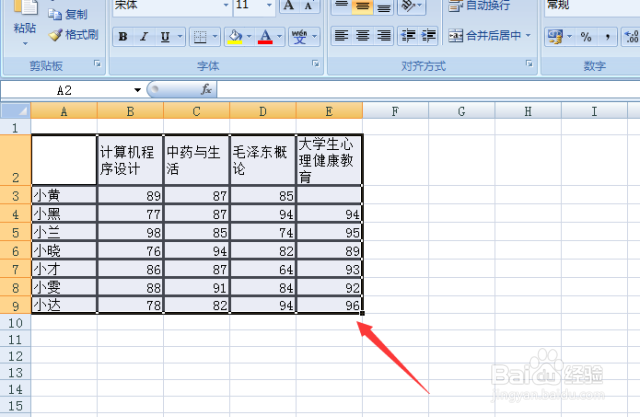Click the Decrease Font Size A icon
Screen dimensions: 640x417
[309, 6]
